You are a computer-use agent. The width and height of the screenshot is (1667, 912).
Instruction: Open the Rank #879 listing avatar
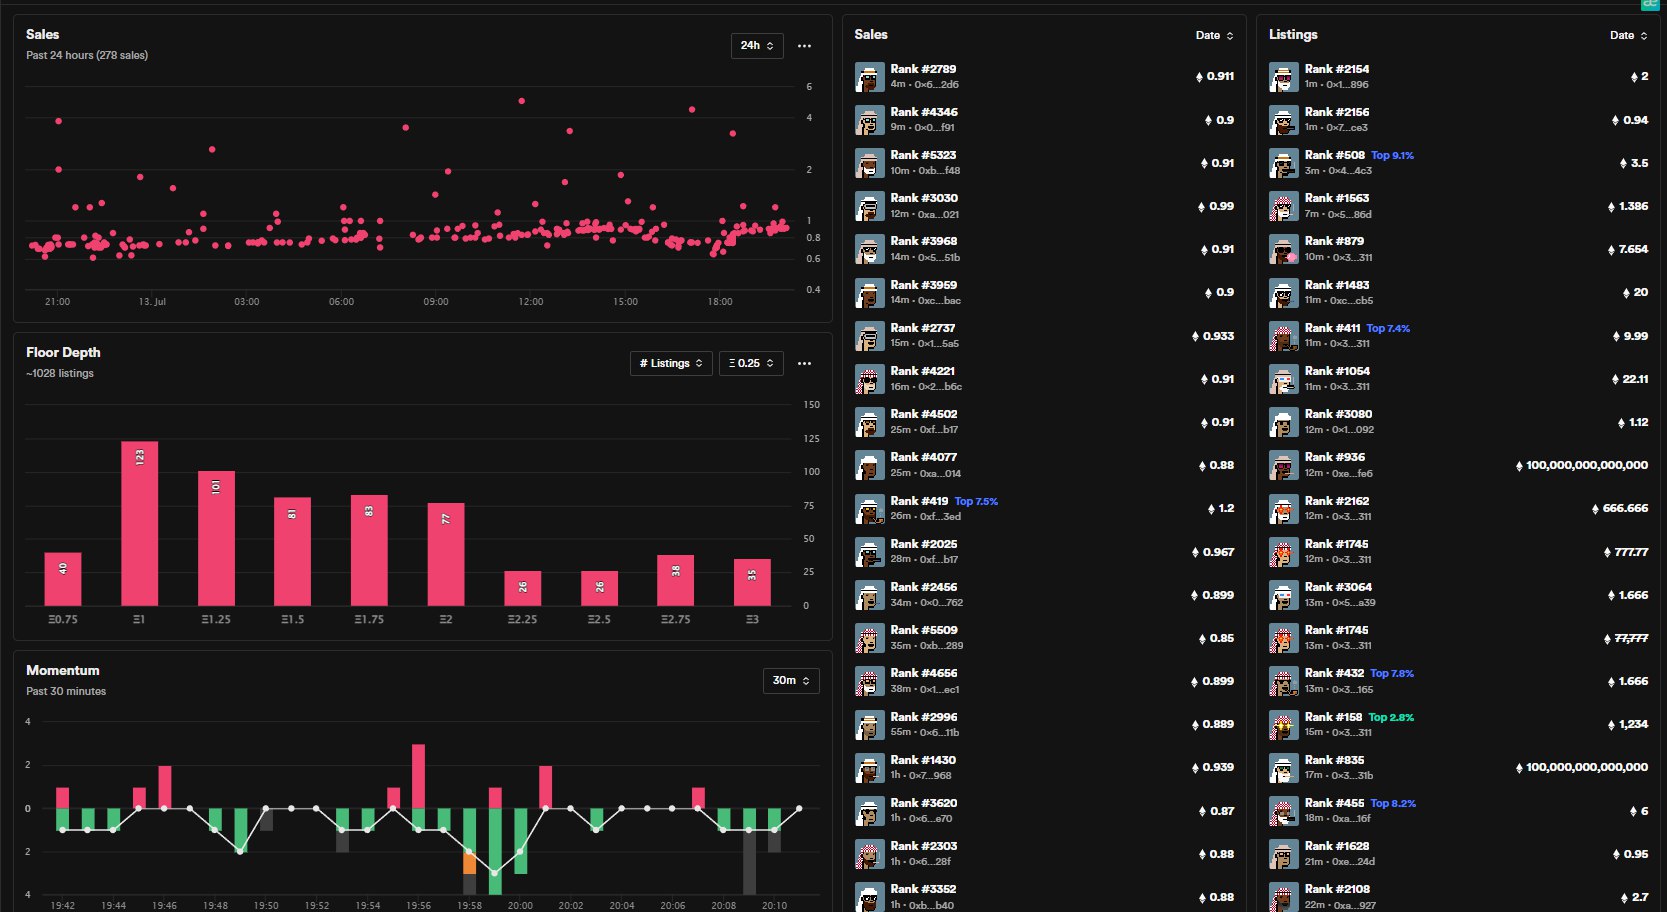[x=1284, y=249]
